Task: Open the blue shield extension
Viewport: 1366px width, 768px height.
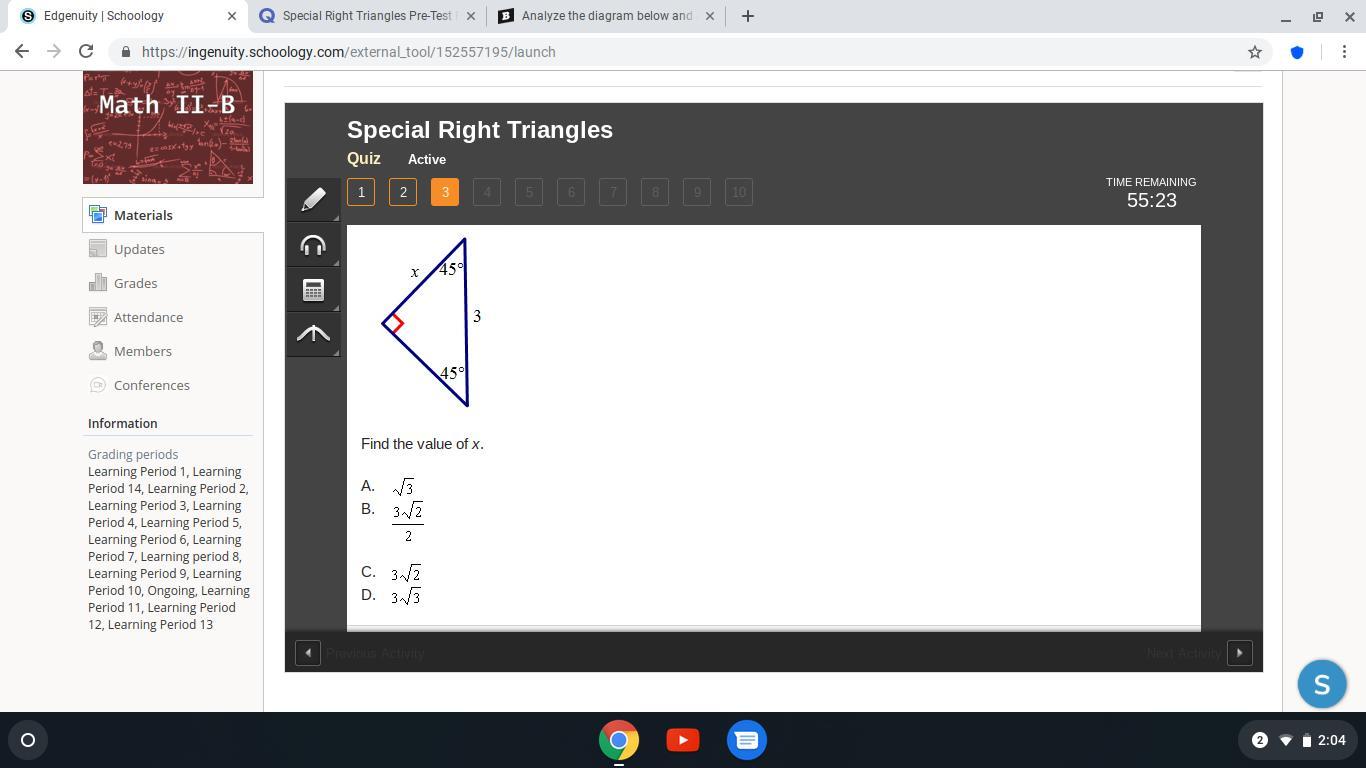Action: click(1297, 52)
